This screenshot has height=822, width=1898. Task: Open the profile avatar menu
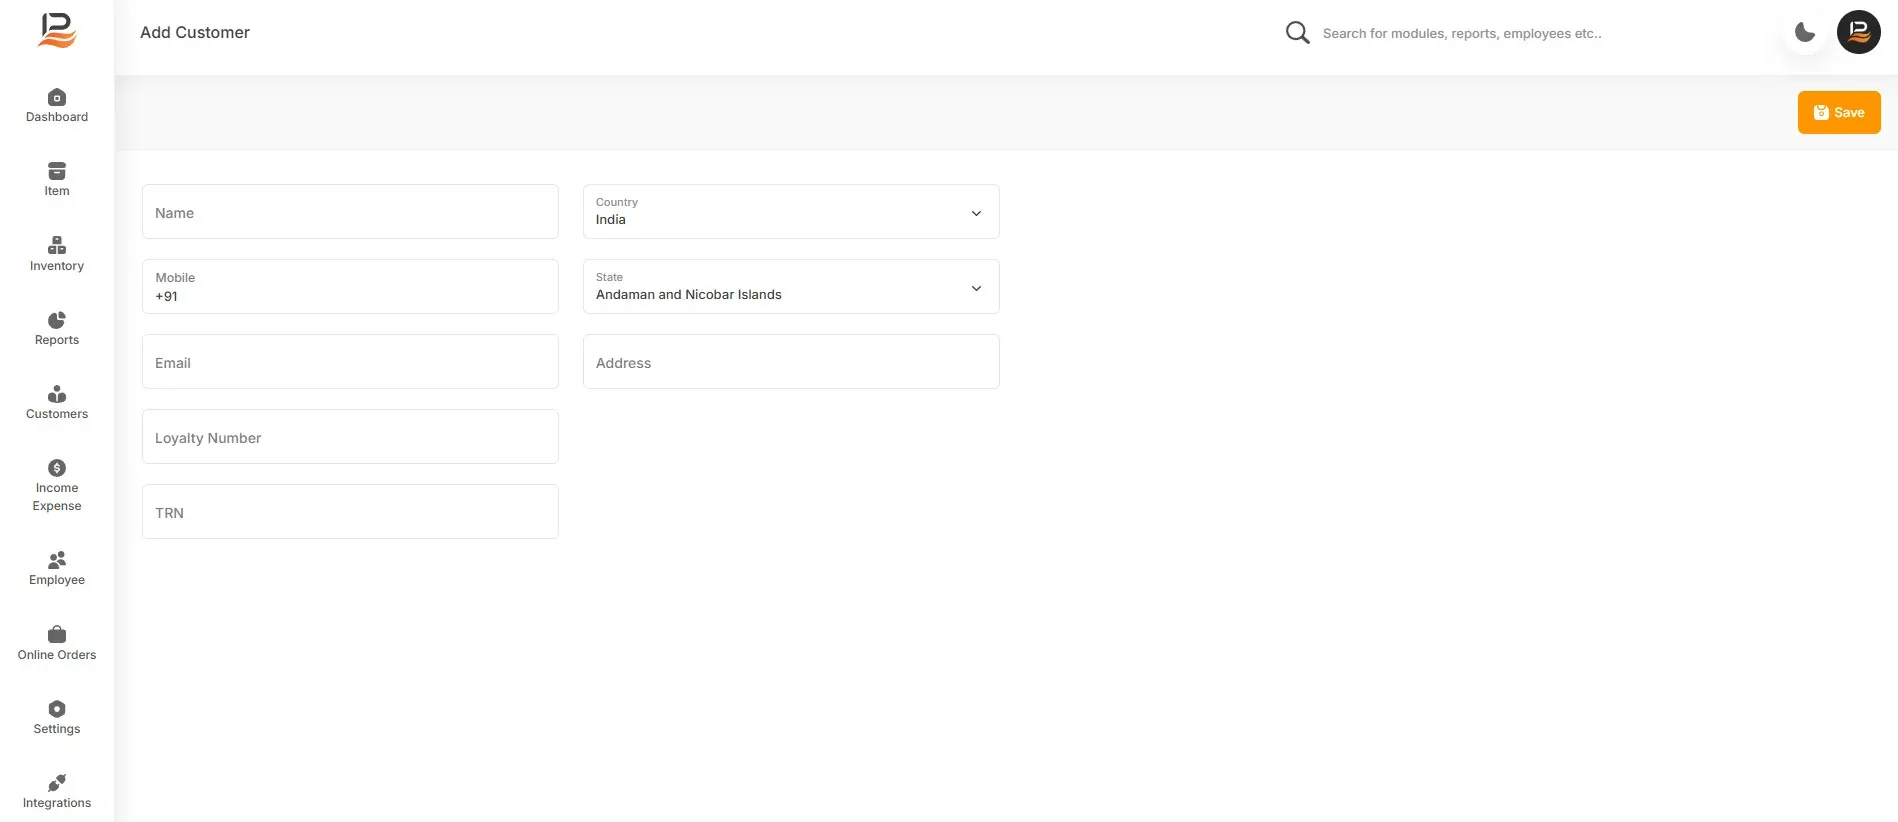[1859, 32]
